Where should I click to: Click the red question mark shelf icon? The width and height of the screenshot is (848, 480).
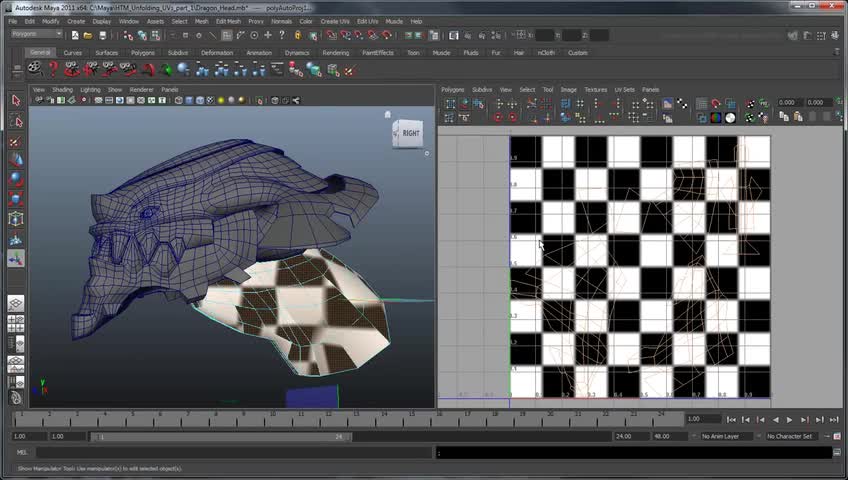point(53,69)
